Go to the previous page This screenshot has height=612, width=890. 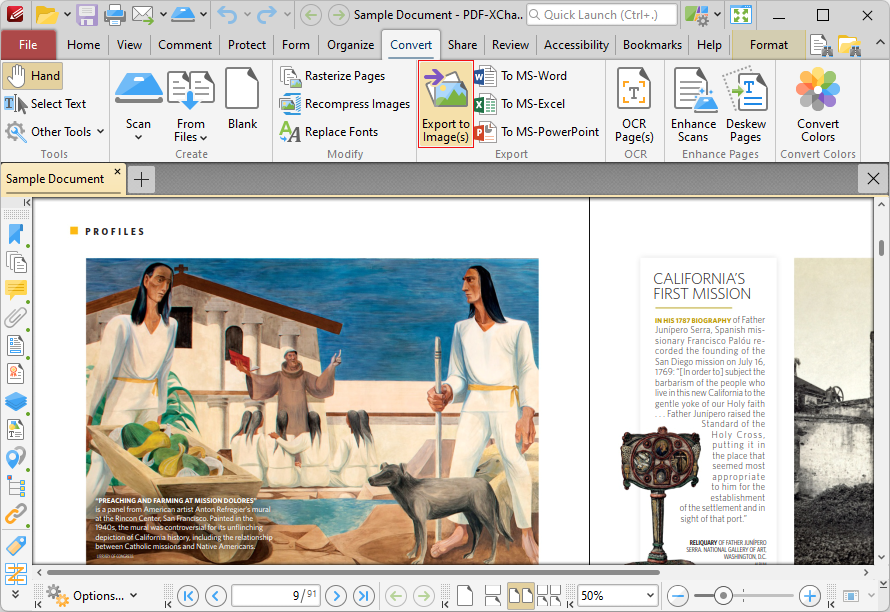[216, 596]
